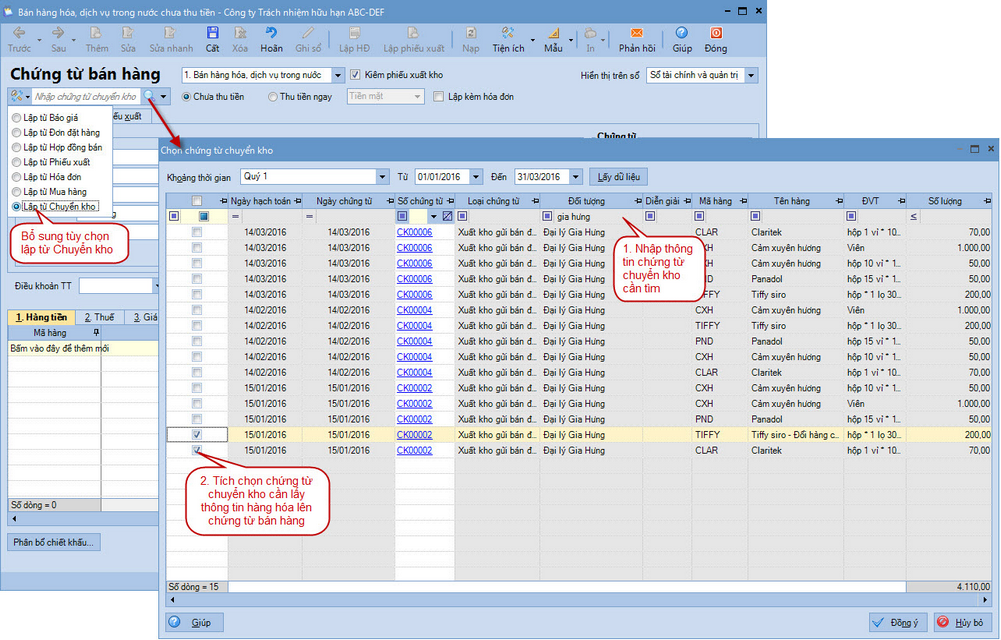Viewport: 1001px width, 640px height.
Task: Select Chưa thu tiền radio button
Action: pos(186,97)
